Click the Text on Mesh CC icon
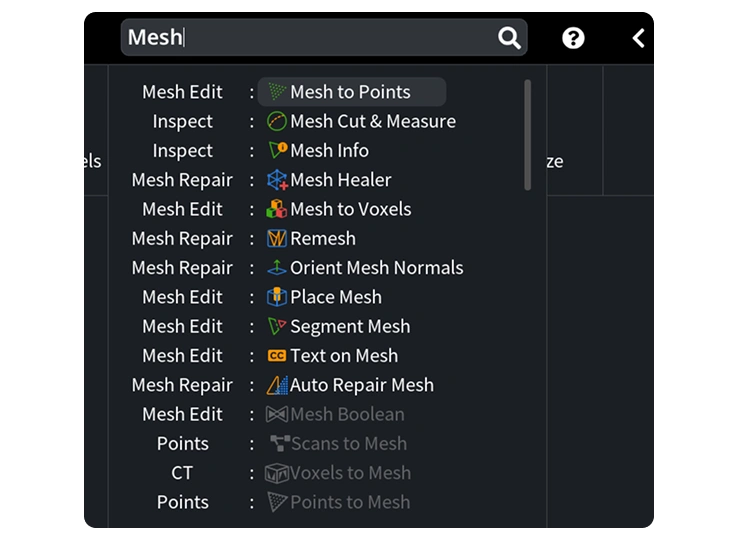This screenshot has width=735, height=540. click(277, 356)
